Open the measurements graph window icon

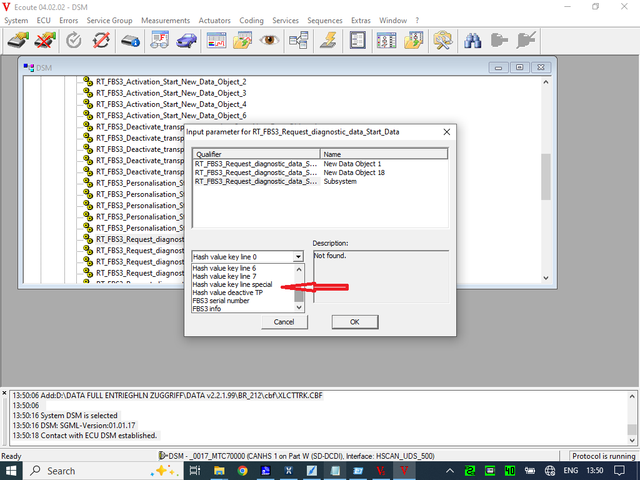coord(216,40)
